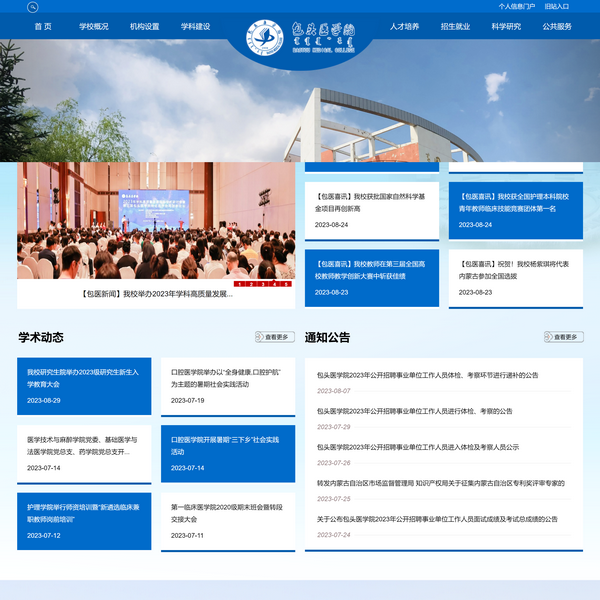600x600 pixels.
Task: Select 招生就业 in the top navigation
Action: 455,27
